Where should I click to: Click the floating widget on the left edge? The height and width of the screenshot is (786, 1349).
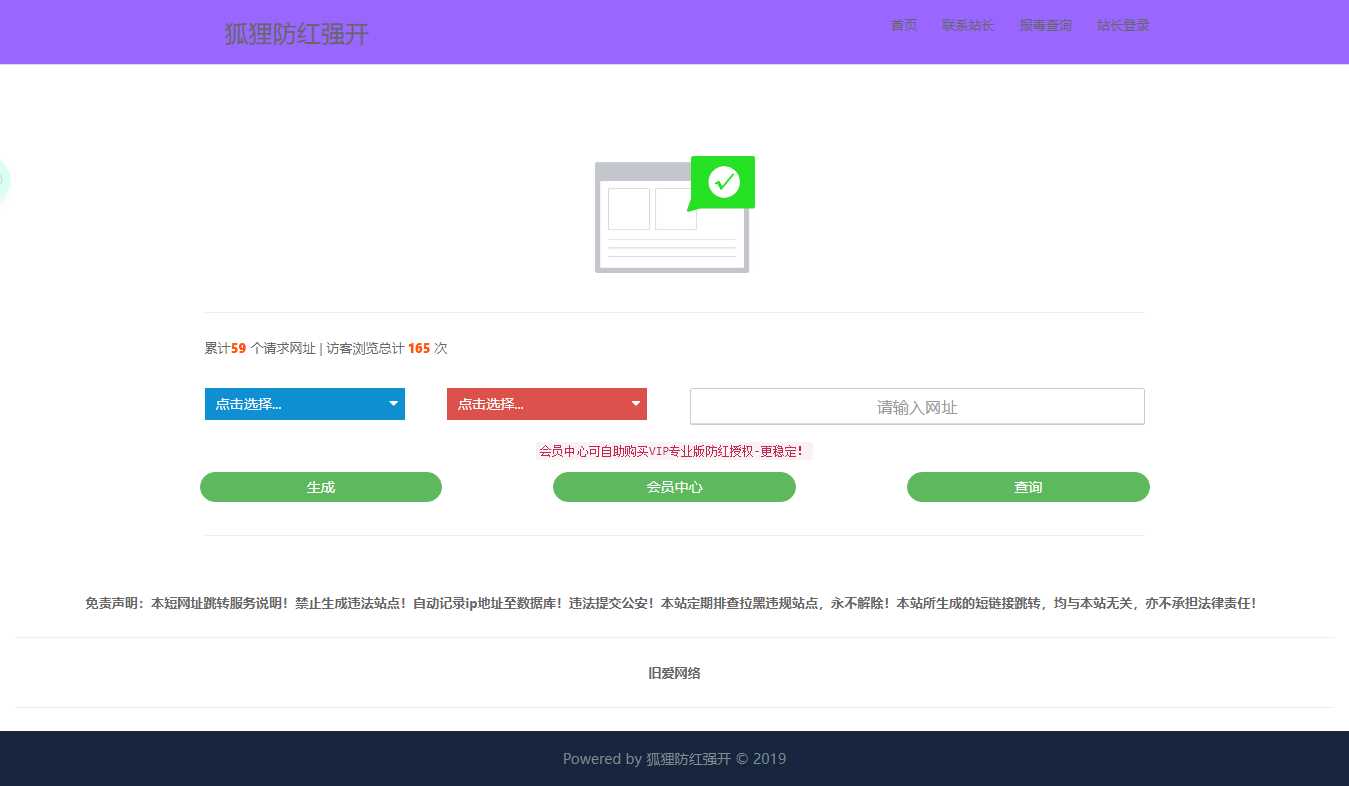tap(4, 180)
